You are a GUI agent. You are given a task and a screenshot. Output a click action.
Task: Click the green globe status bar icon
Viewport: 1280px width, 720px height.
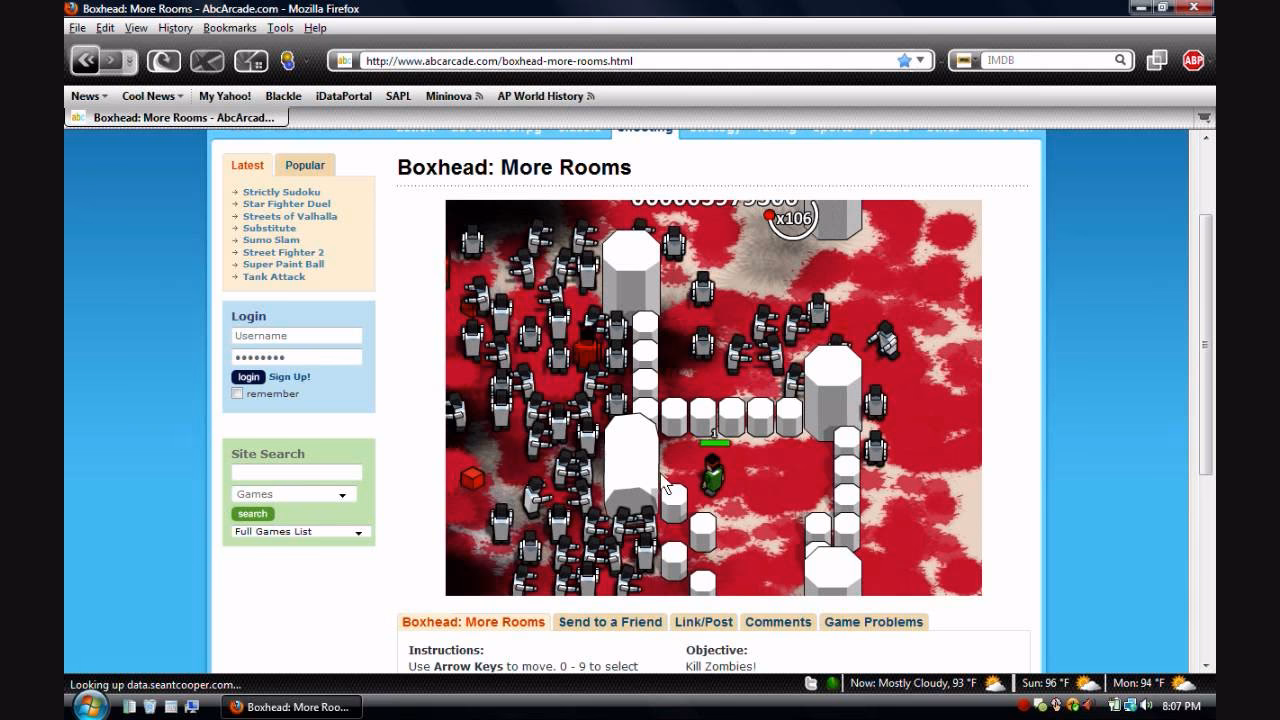(x=832, y=683)
